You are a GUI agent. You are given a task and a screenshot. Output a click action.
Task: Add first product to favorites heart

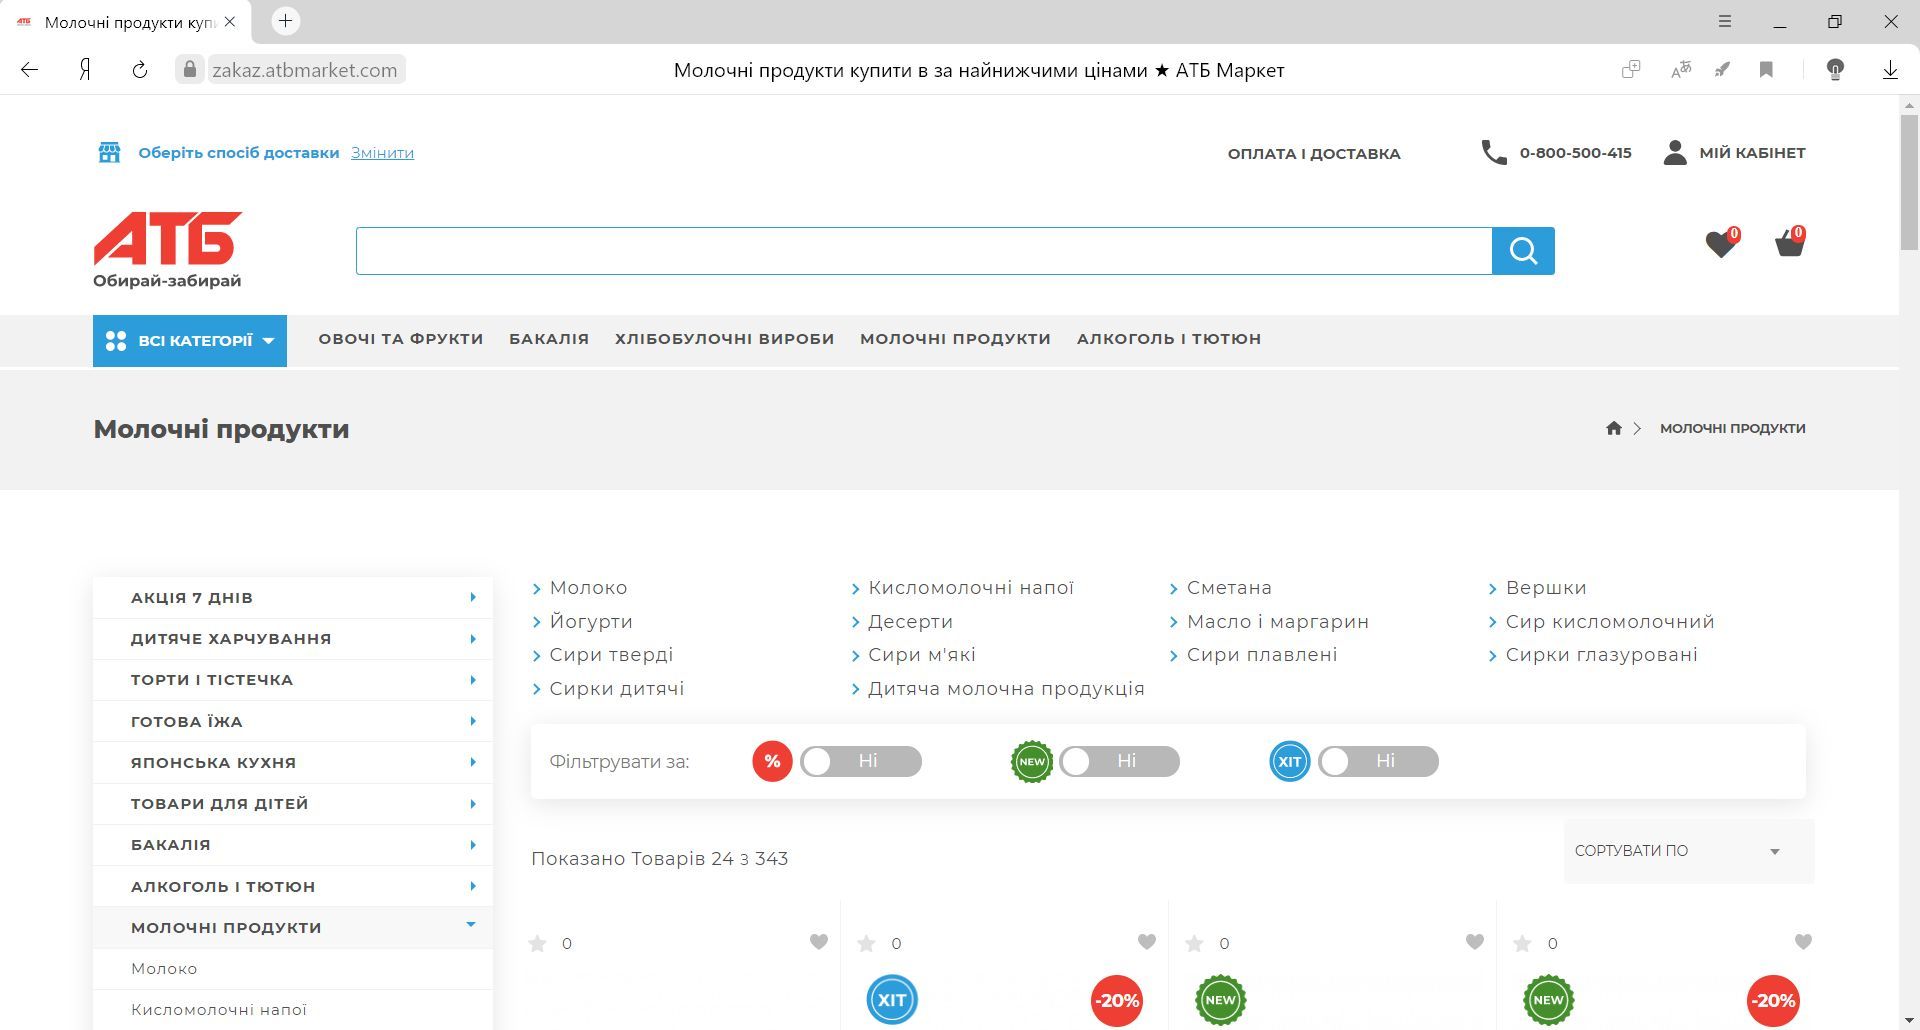pyautogui.click(x=818, y=942)
